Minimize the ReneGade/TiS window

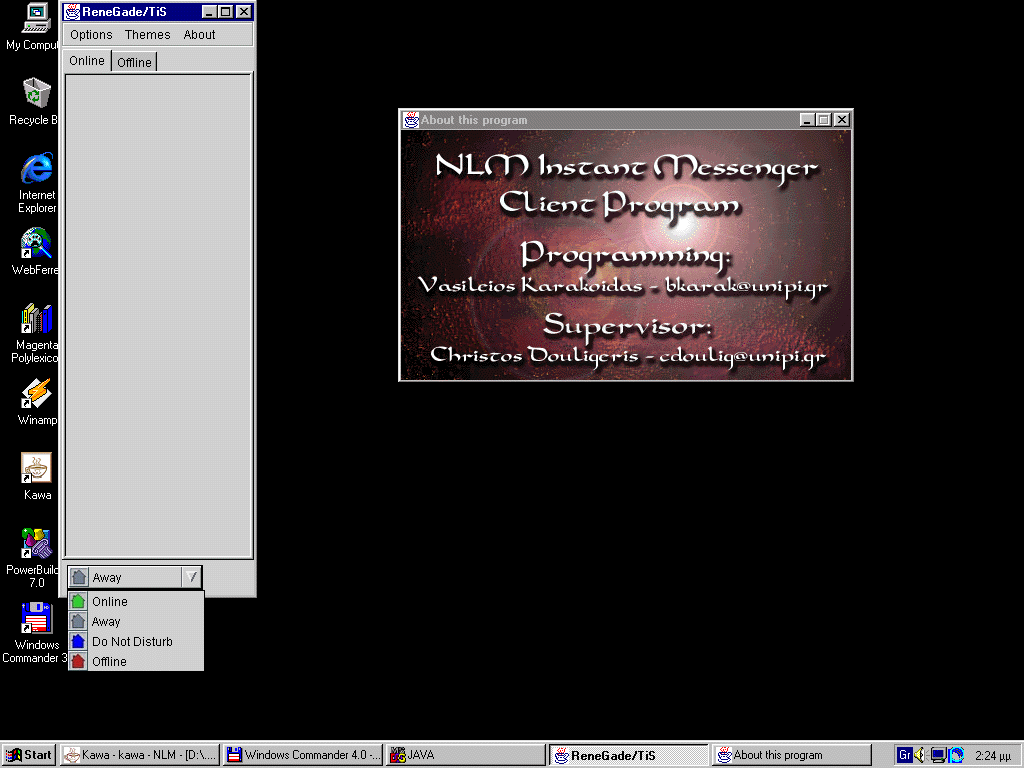209,12
